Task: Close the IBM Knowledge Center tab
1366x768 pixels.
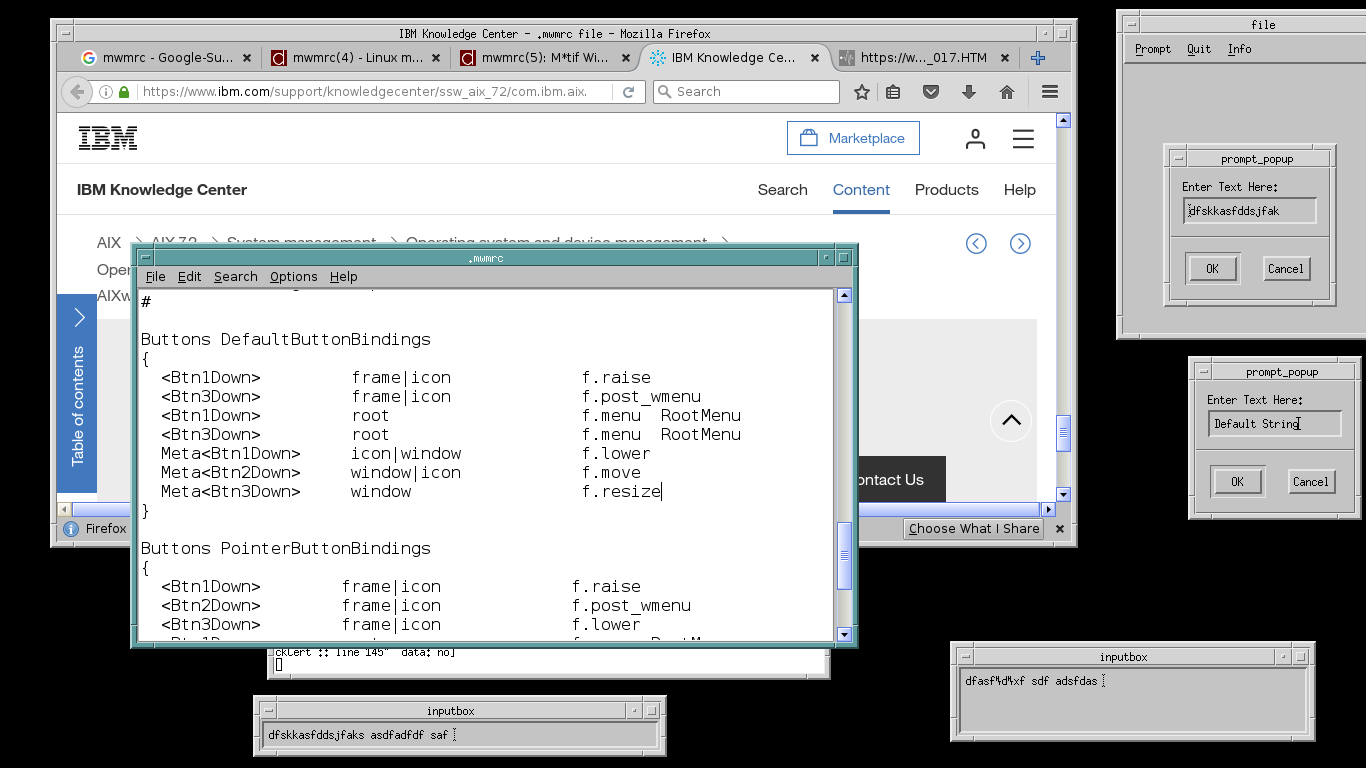Action: [815, 58]
